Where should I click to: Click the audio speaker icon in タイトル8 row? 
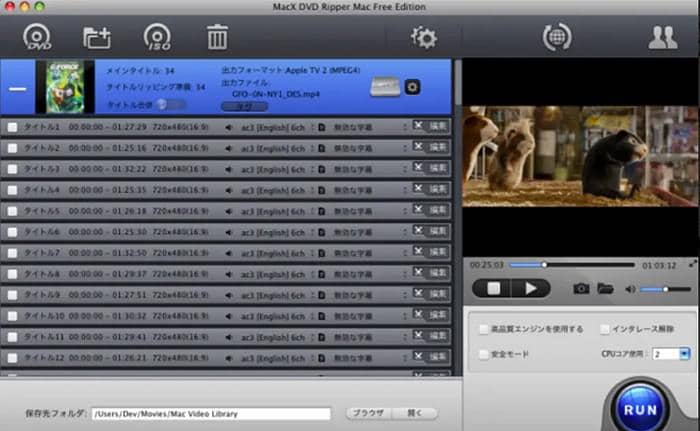229,275
